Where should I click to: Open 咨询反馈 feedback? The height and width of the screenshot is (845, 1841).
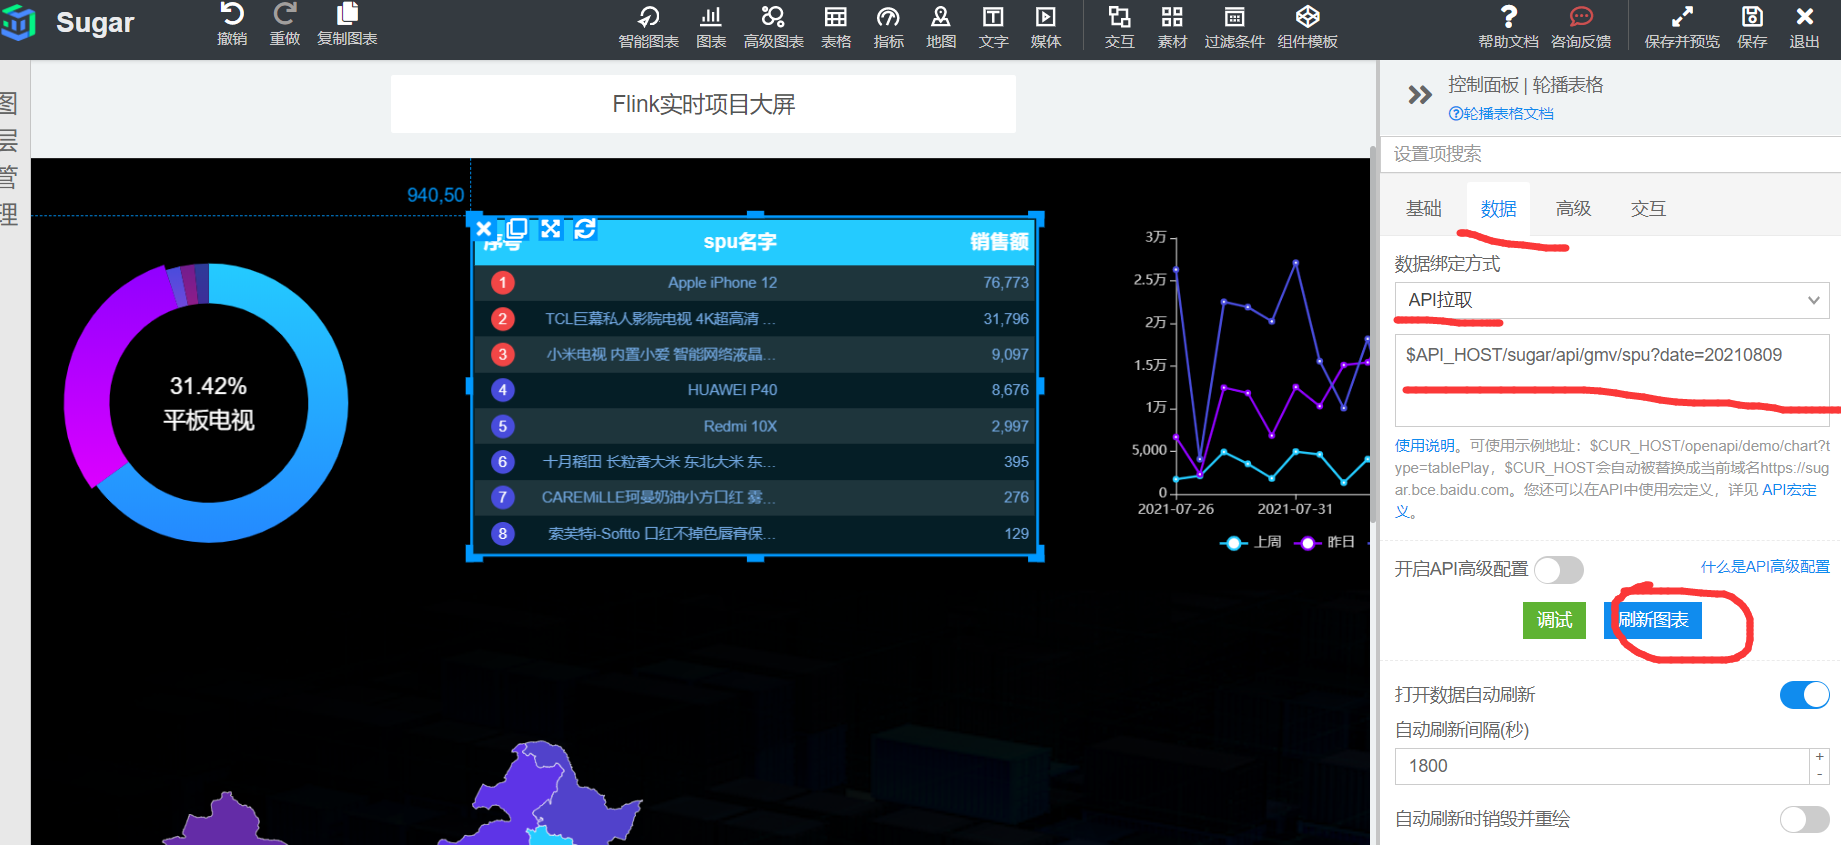(1581, 27)
